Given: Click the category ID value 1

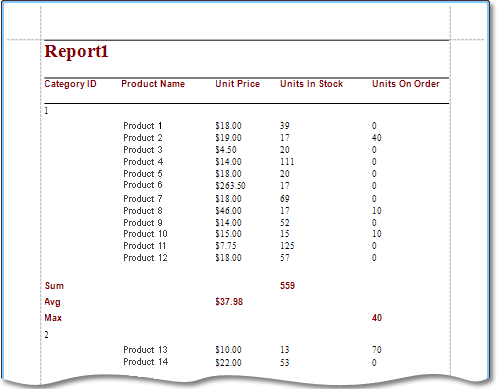Looking at the screenshot, I should tap(46, 111).
